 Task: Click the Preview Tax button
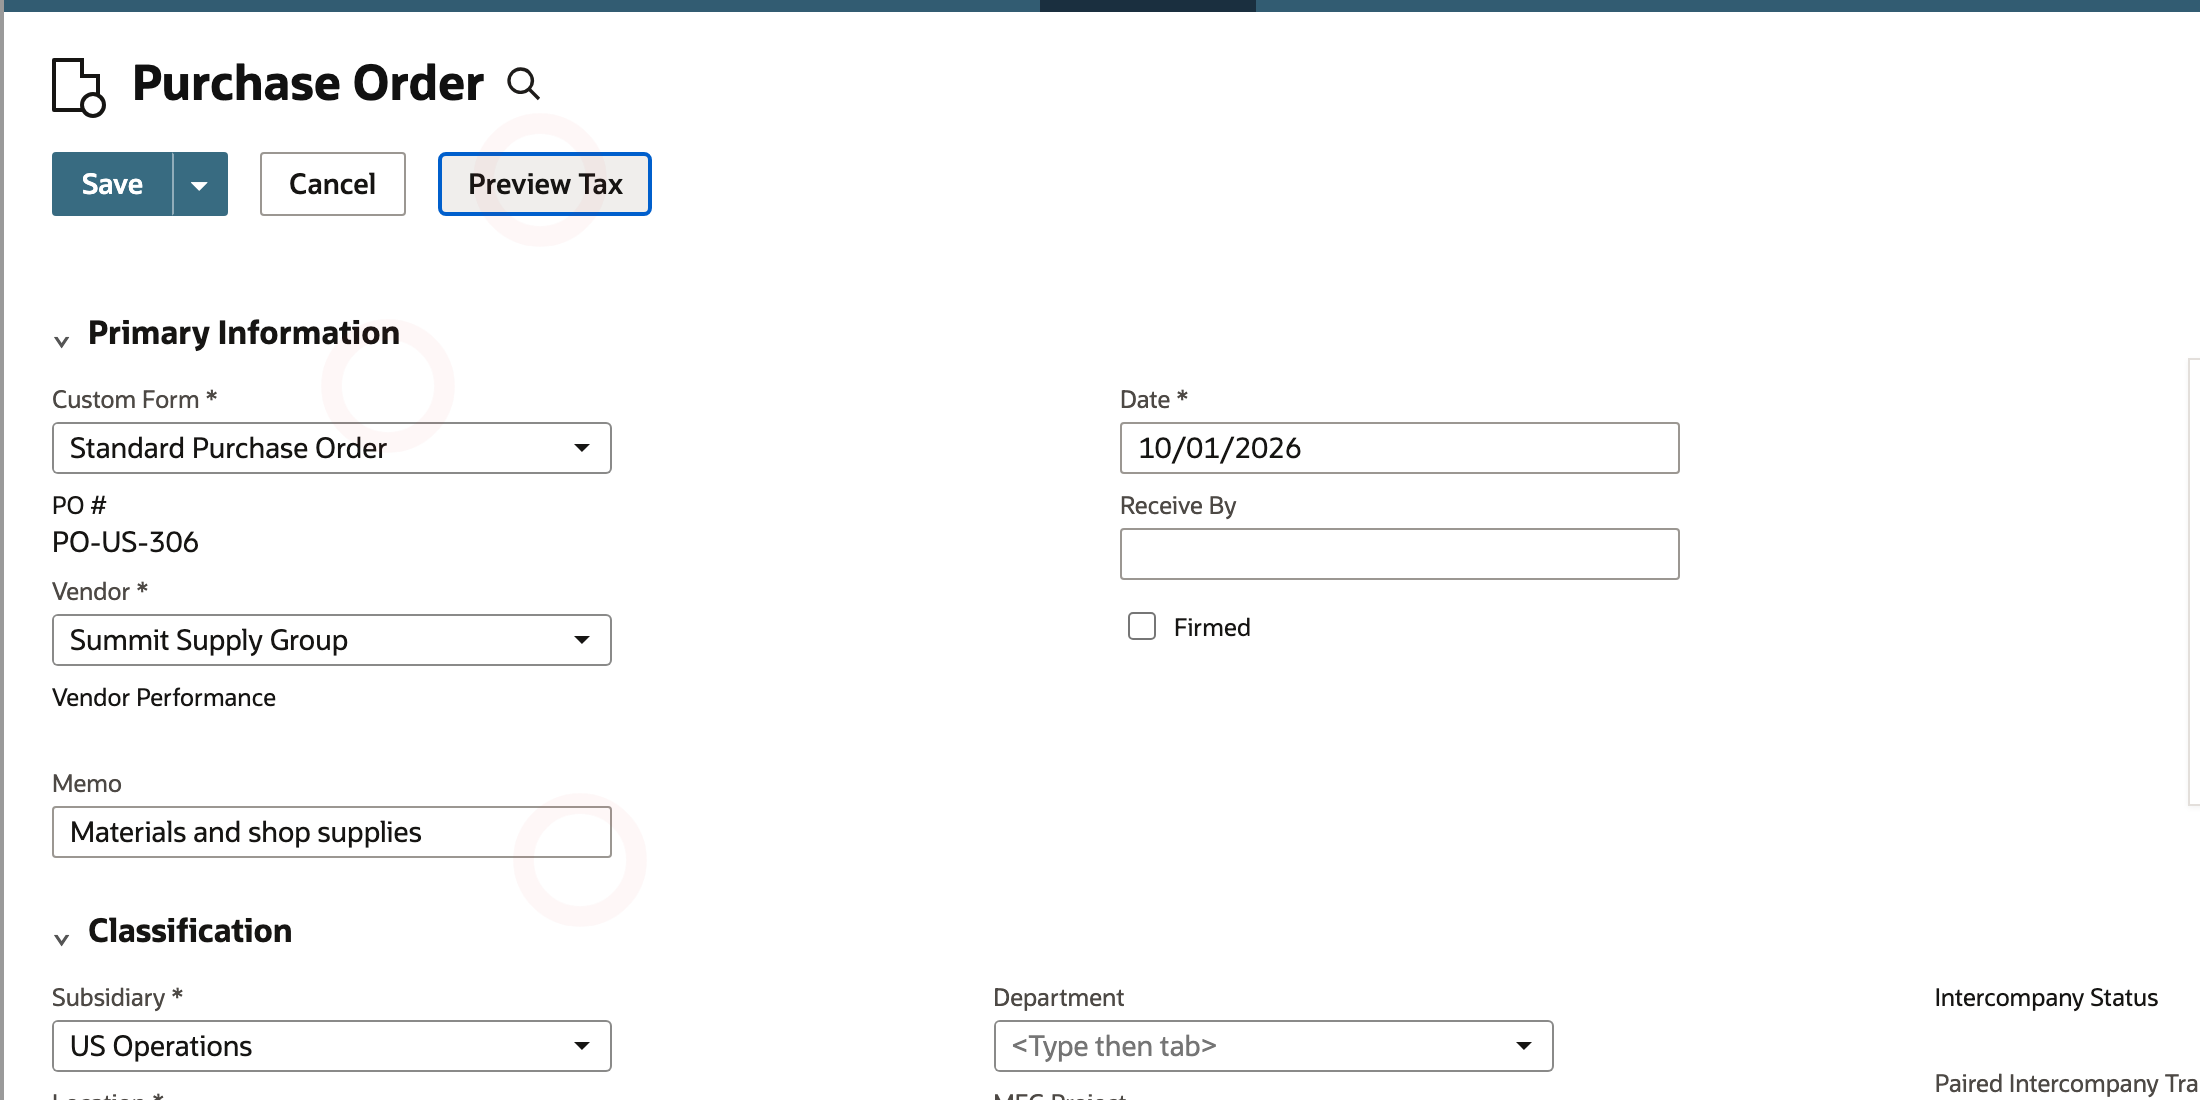pyautogui.click(x=545, y=184)
